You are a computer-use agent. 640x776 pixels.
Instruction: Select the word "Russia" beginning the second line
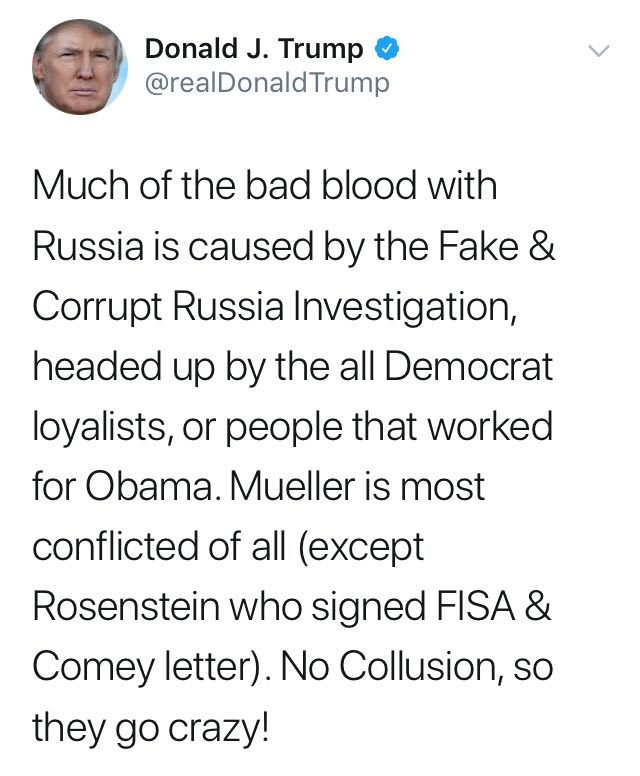click(88, 246)
